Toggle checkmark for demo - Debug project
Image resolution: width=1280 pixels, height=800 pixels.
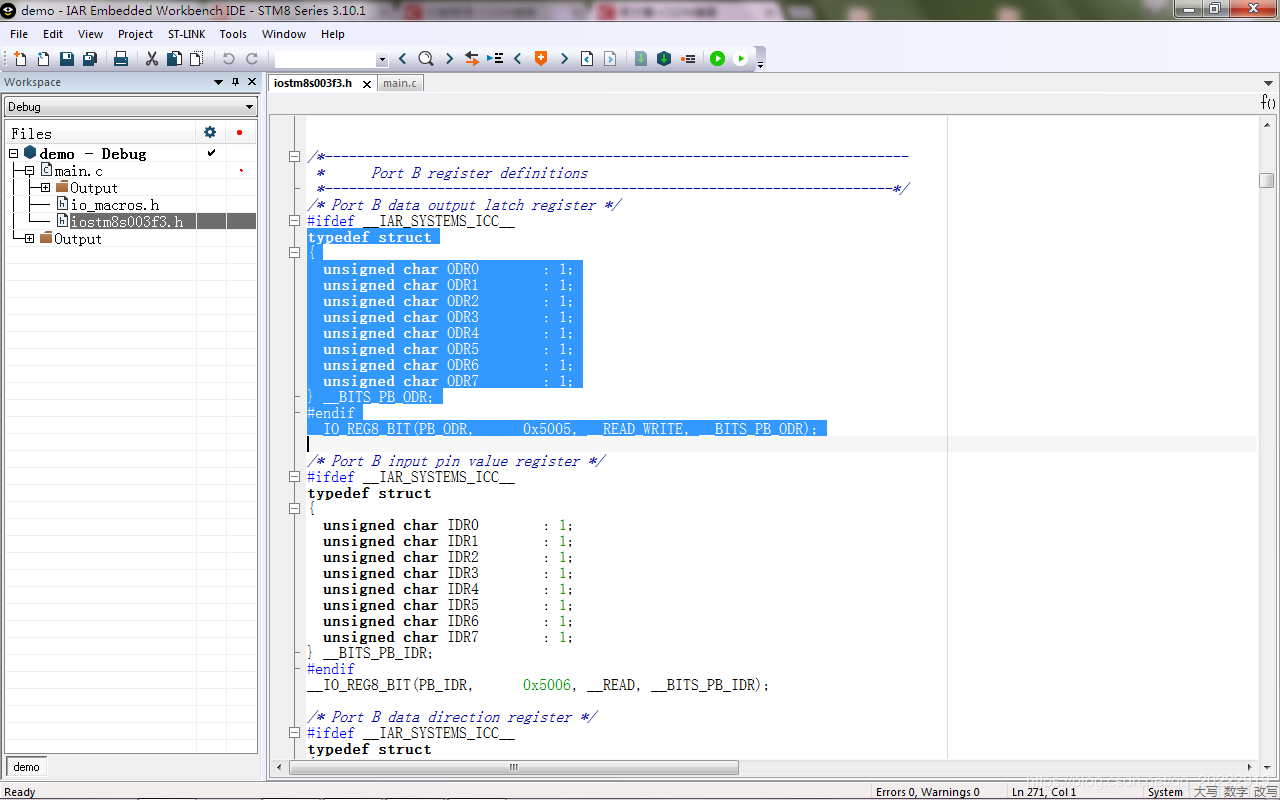click(211, 153)
